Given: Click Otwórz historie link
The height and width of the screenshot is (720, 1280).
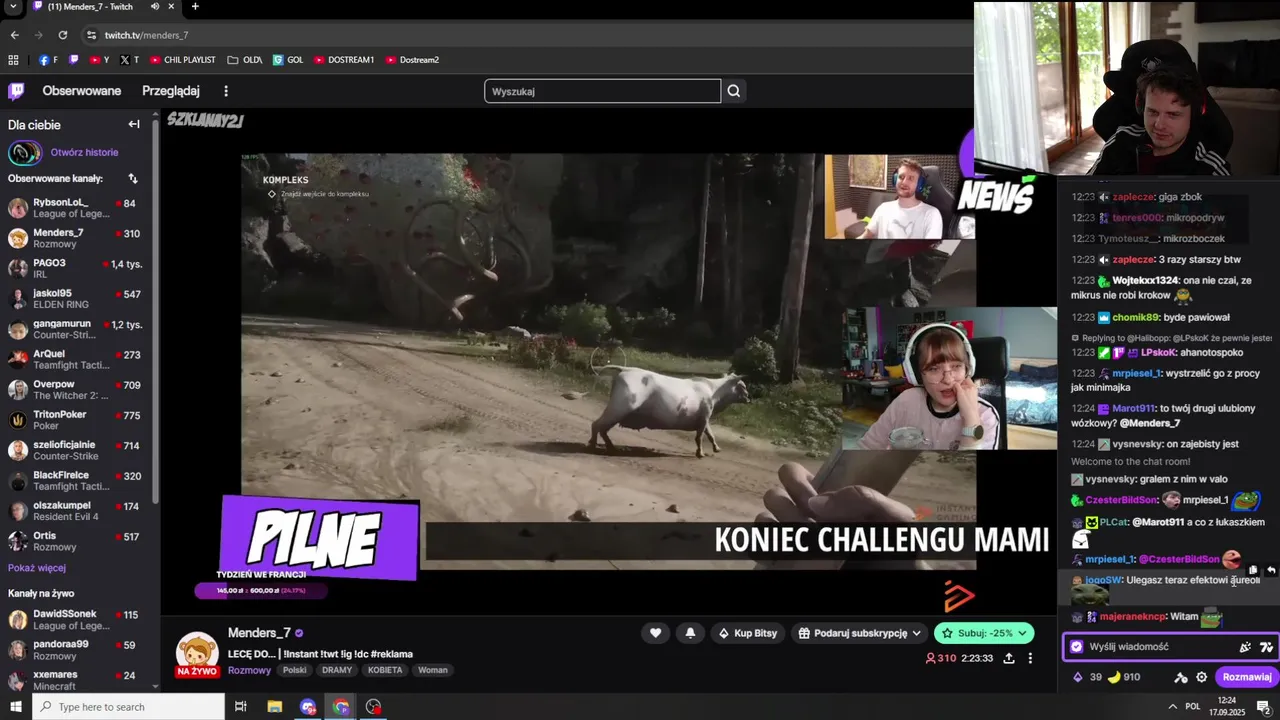Looking at the screenshot, I should pos(84,153).
